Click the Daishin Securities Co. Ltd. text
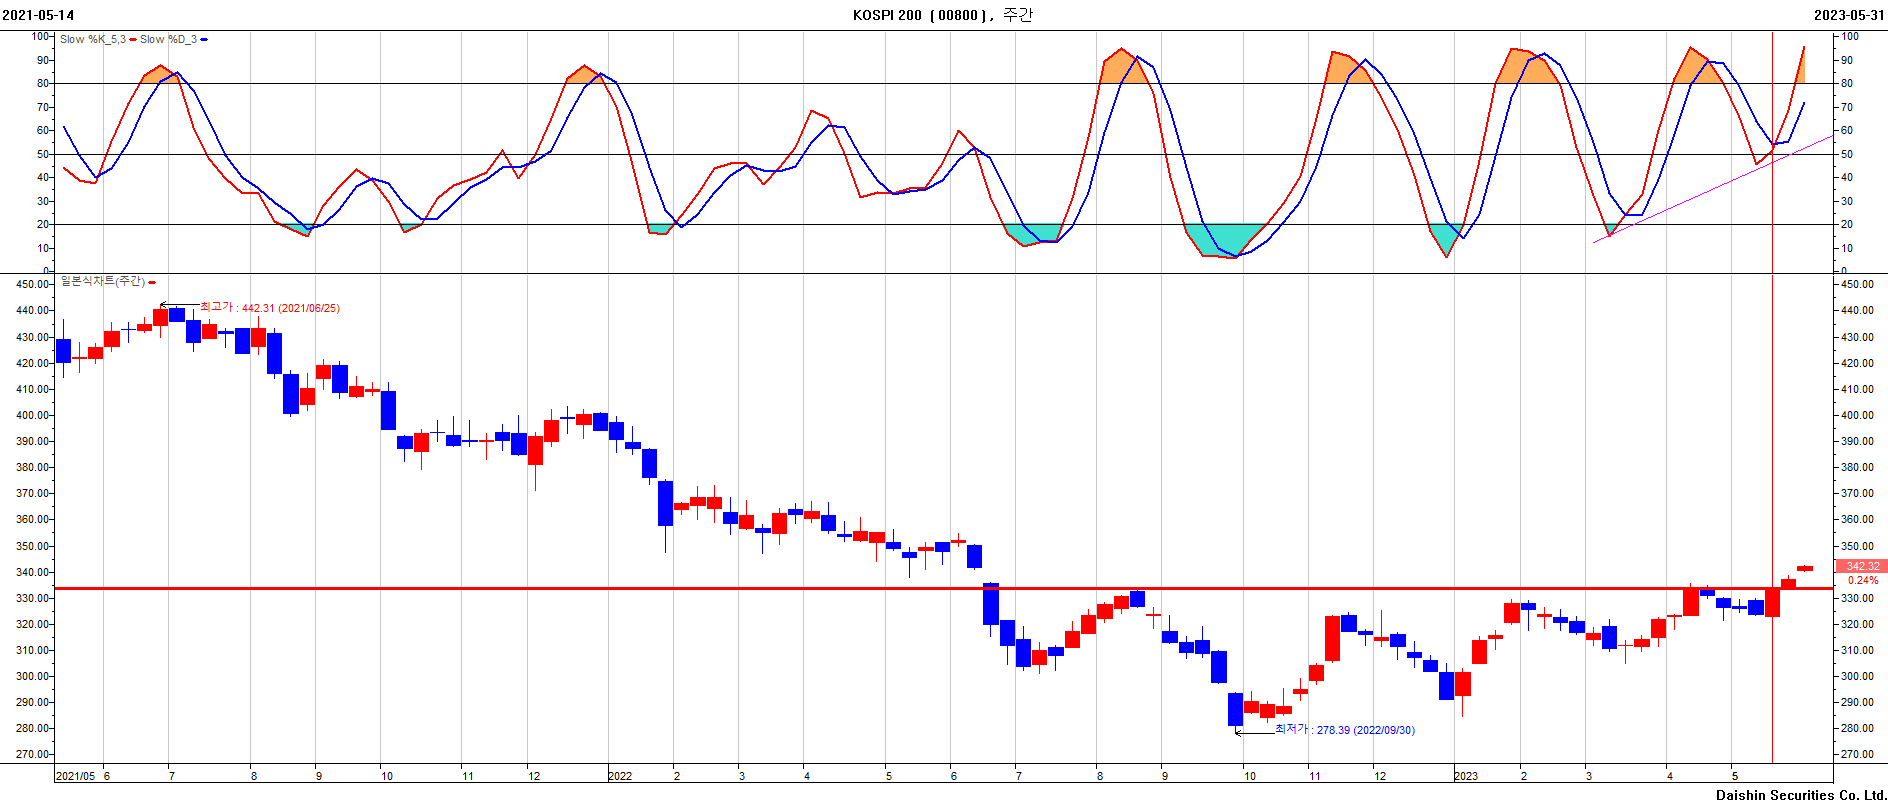Screen dimensions: 1888x807 pyautogui.click(x=1800, y=796)
